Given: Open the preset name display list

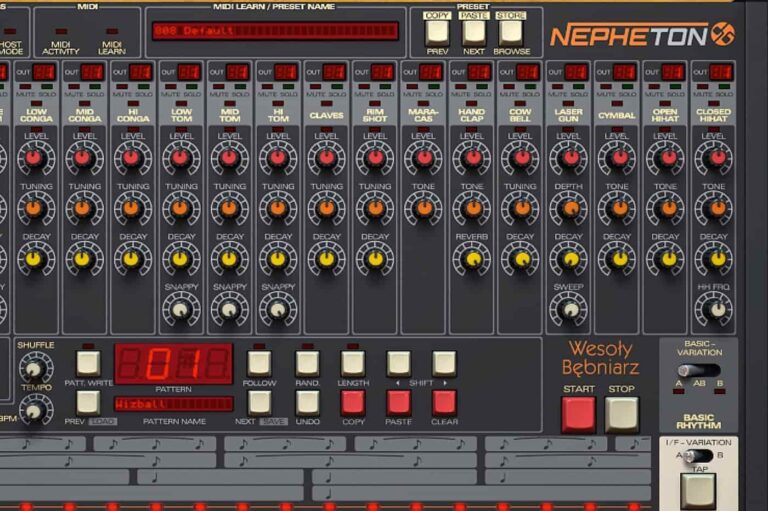Looking at the screenshot, I should coord(274,31).
